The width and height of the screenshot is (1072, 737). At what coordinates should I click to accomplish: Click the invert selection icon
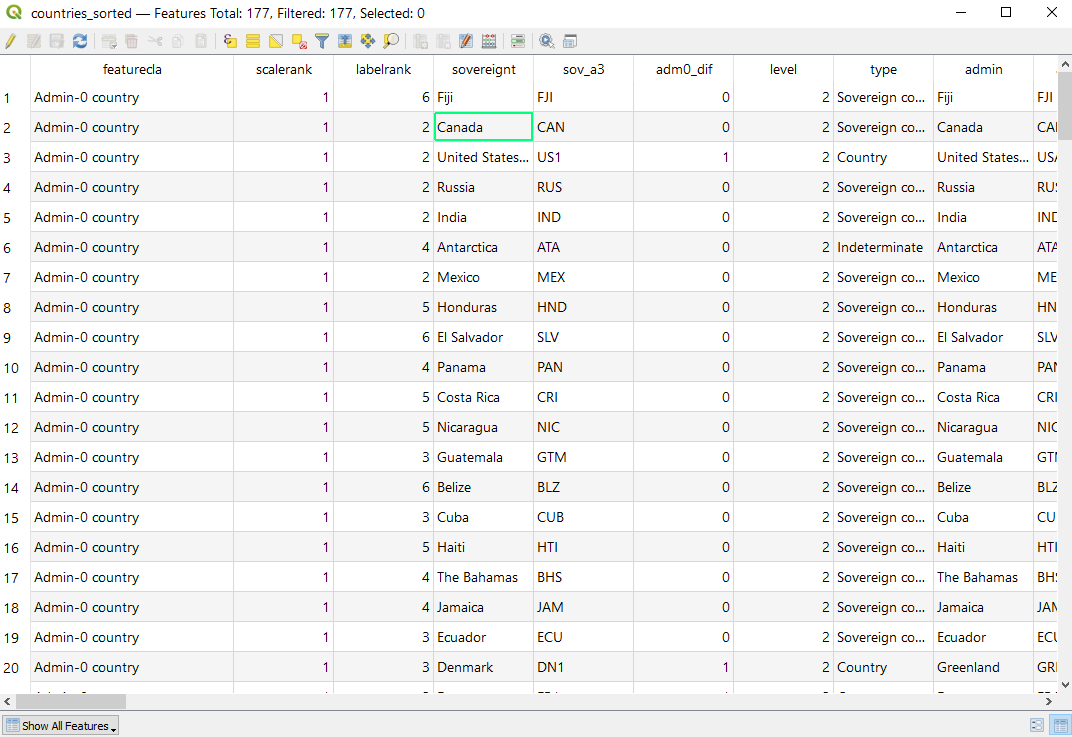click(x=276, y=41)
